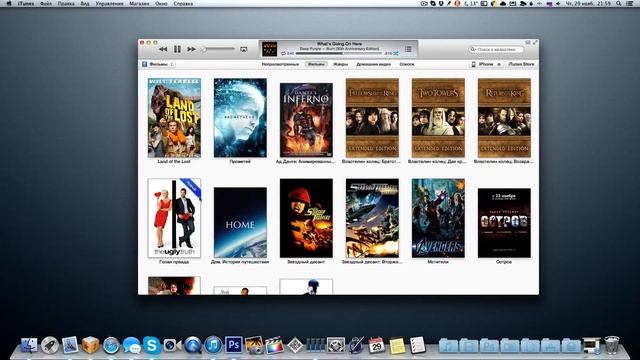Enter full screen mode in iTunes
The width and height of the screenshot is (640, 360).
(x=535, y=42)
